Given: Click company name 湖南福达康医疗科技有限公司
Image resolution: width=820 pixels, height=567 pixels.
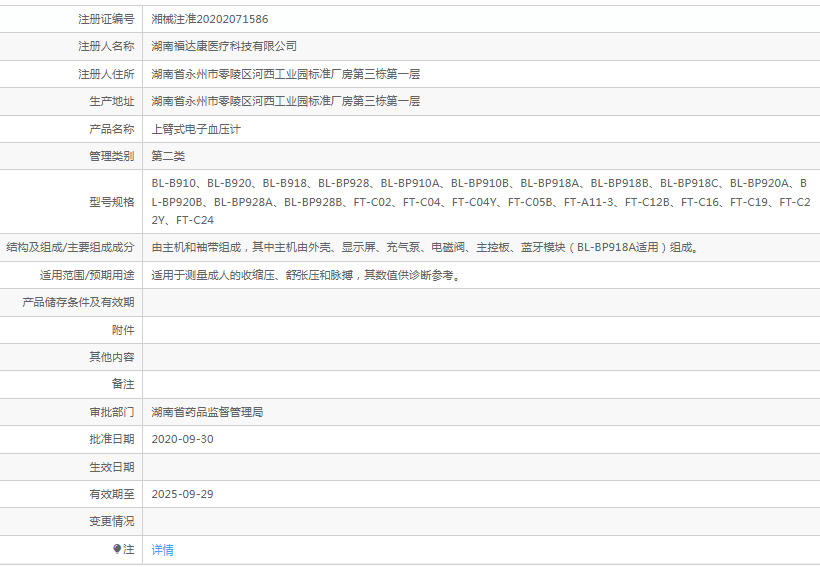Looking at the screenshot, I should point(224,47).
